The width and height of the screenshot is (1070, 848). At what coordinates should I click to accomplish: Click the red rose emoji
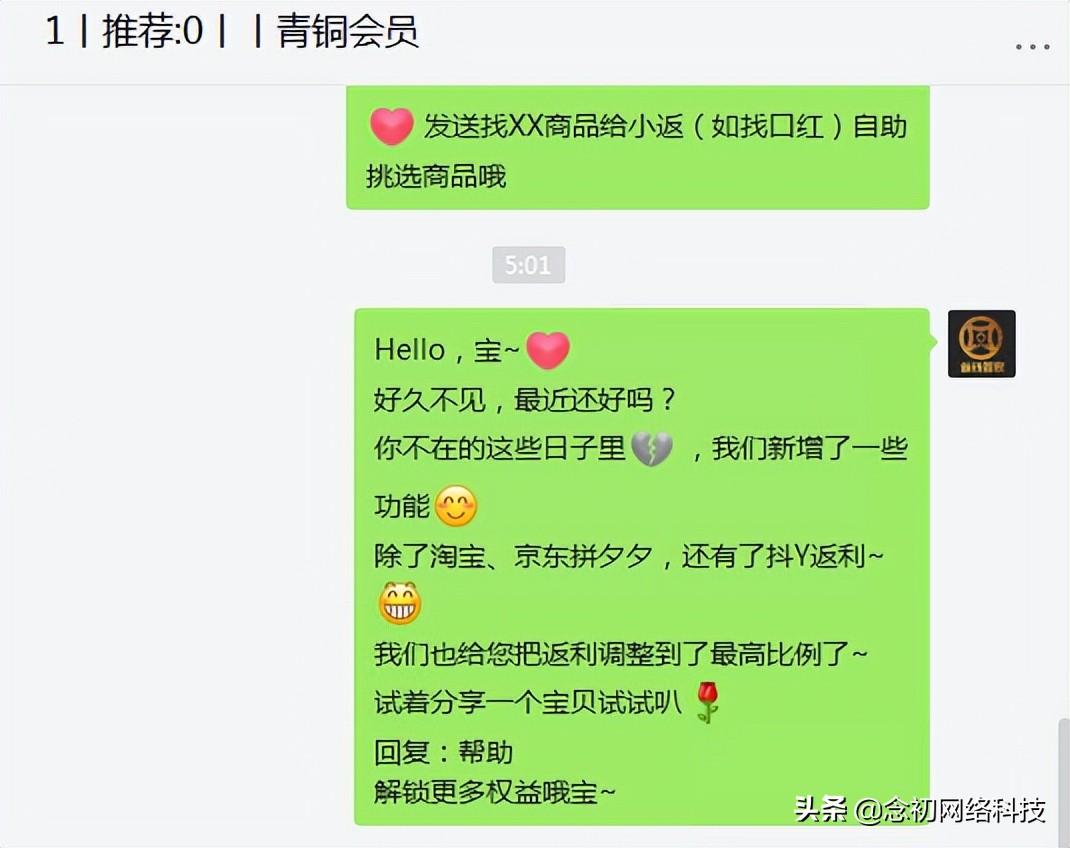(708, 703)
